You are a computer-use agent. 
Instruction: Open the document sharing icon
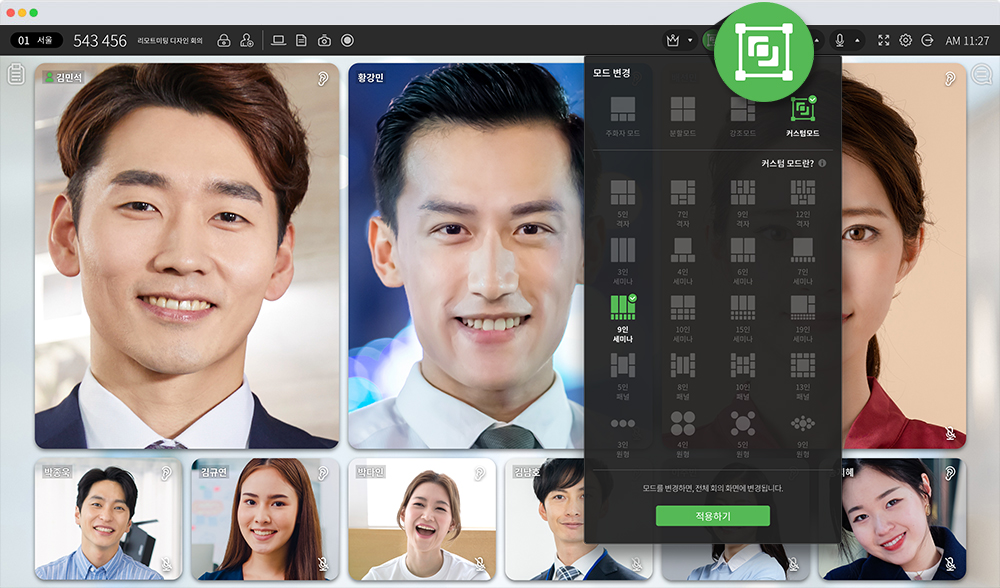point(301,41)
